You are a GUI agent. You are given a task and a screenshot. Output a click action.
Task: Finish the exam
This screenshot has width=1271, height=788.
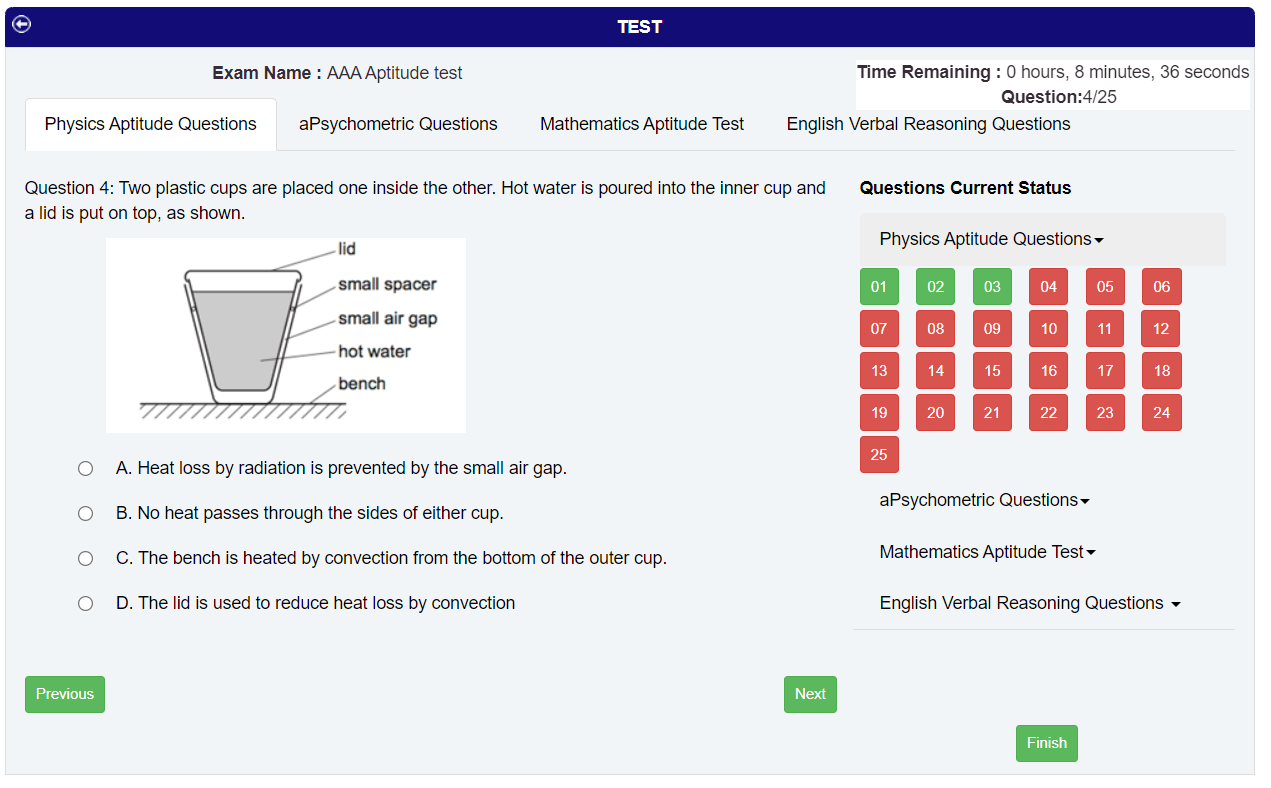[1047, 743]
